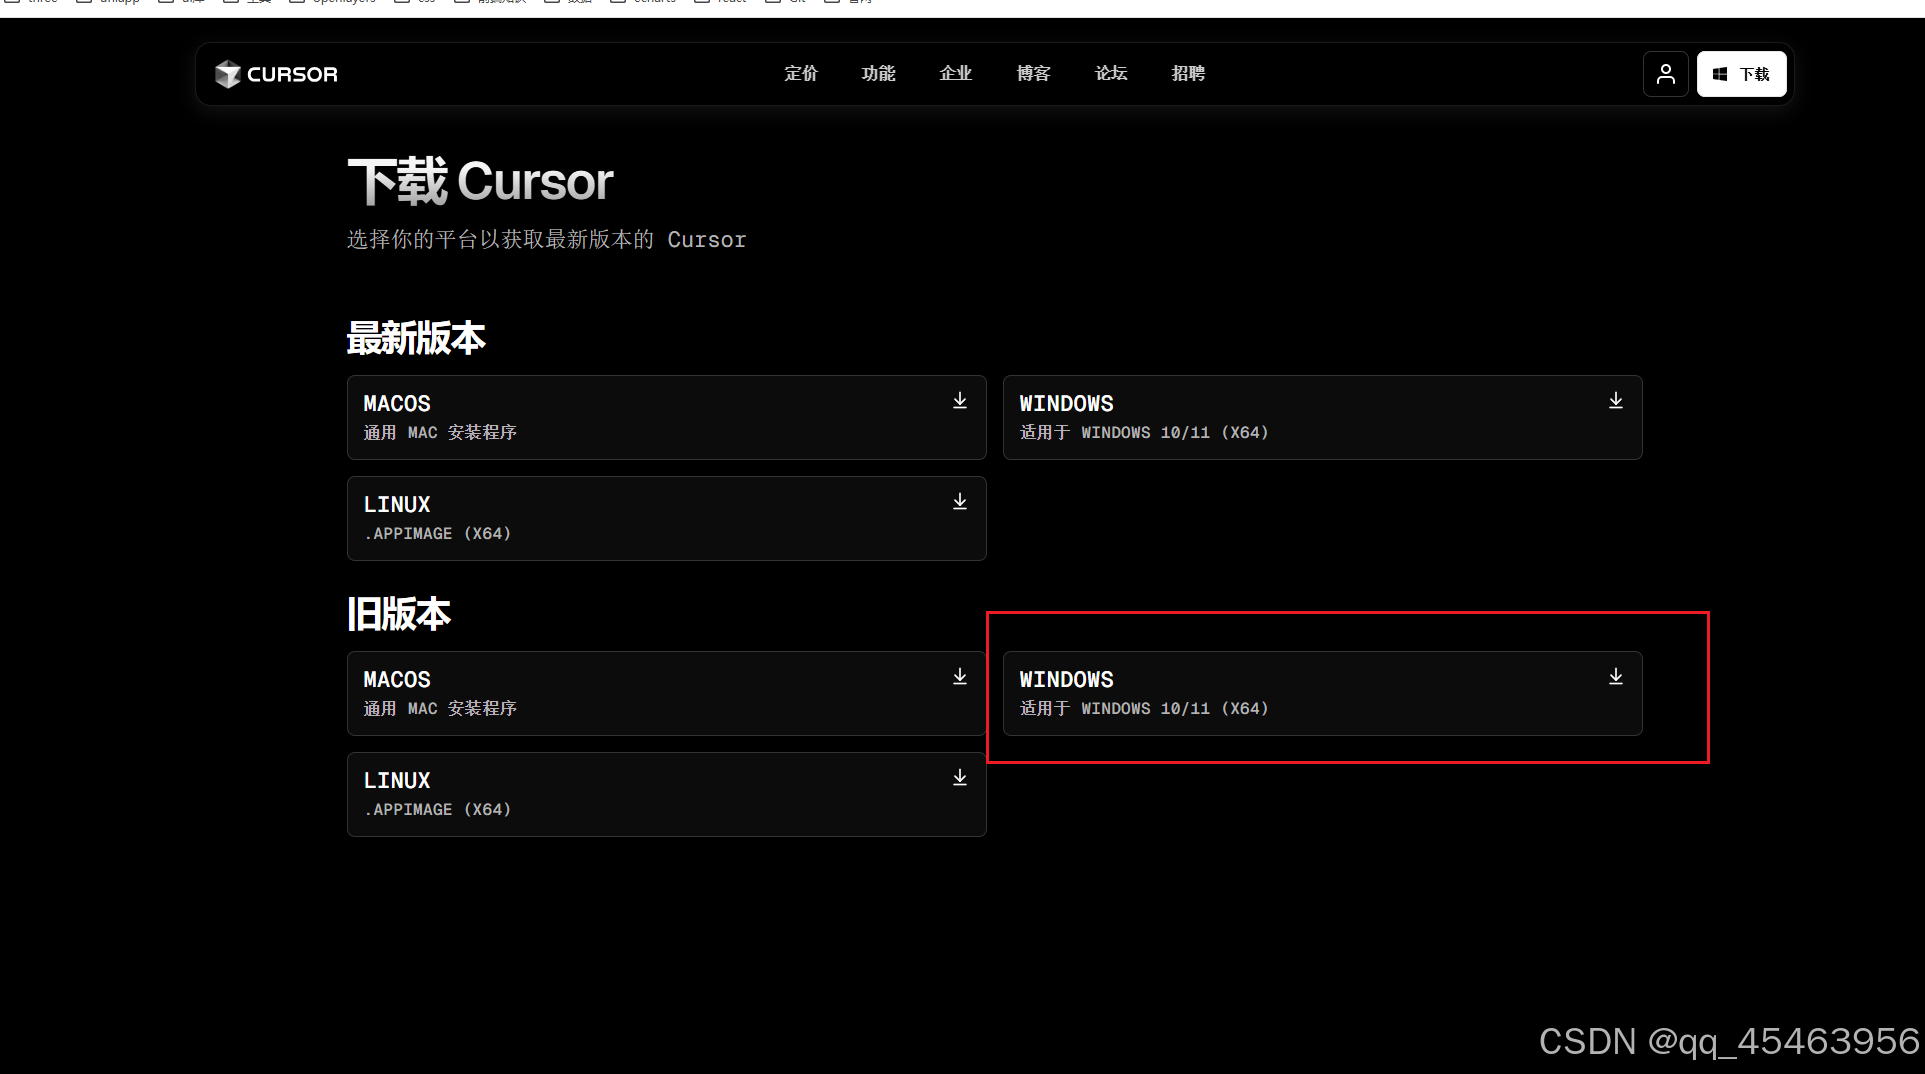1925x1074 pixels.
Task: Open the 论坛 menu item
Action: [x=1111, y=74]
